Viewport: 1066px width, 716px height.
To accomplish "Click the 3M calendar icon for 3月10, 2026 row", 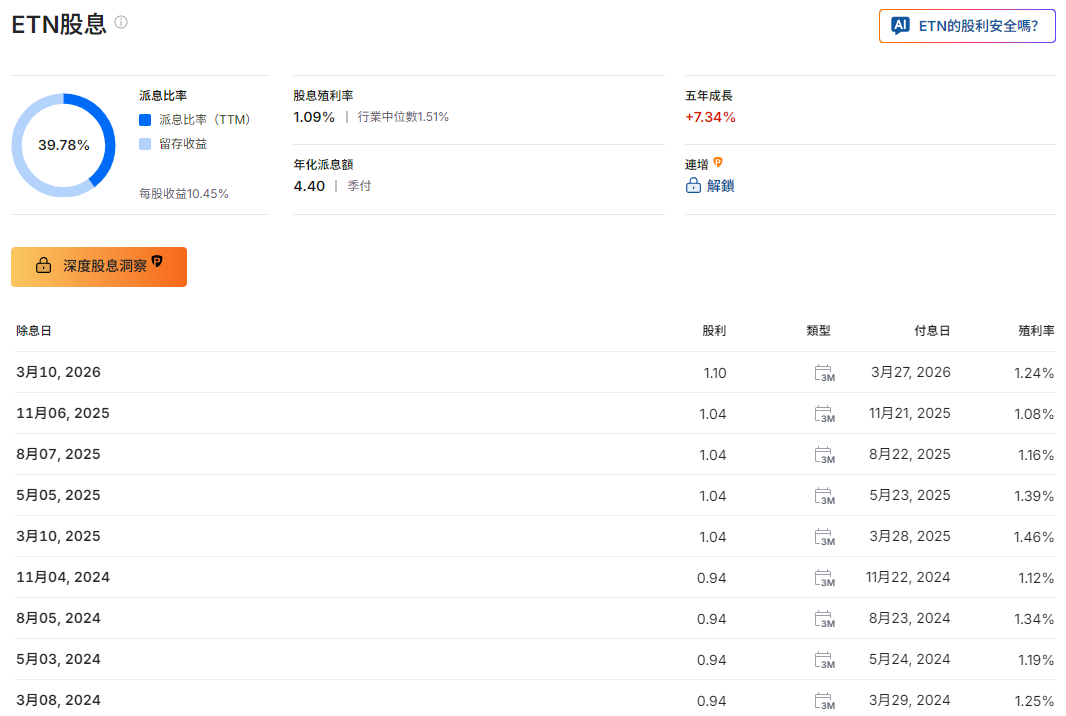I will [824, 373].
